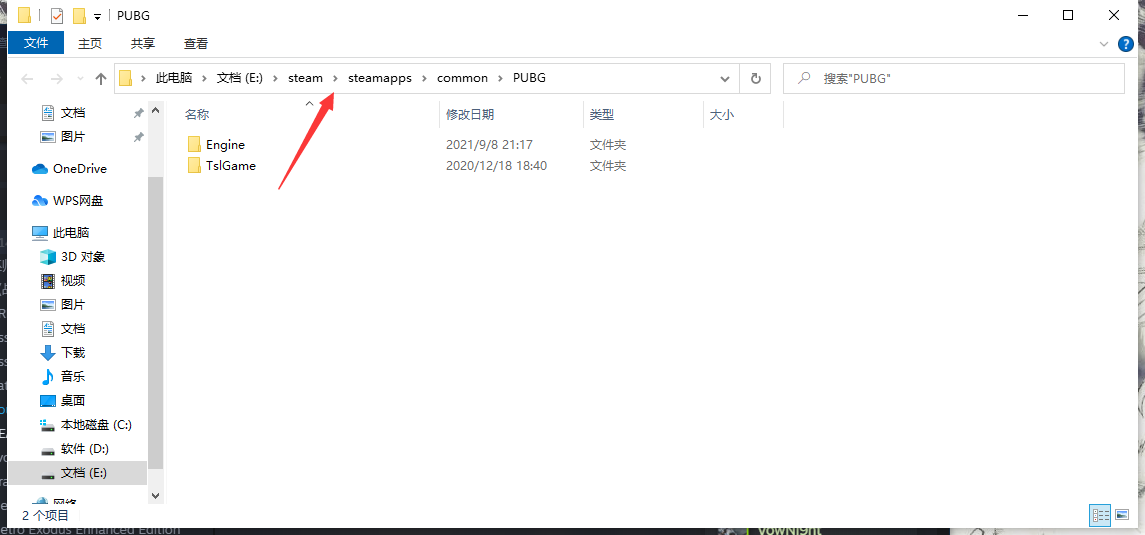
Task: Click steamapps breadcrumb in address bar
Action: coord(380,78)
